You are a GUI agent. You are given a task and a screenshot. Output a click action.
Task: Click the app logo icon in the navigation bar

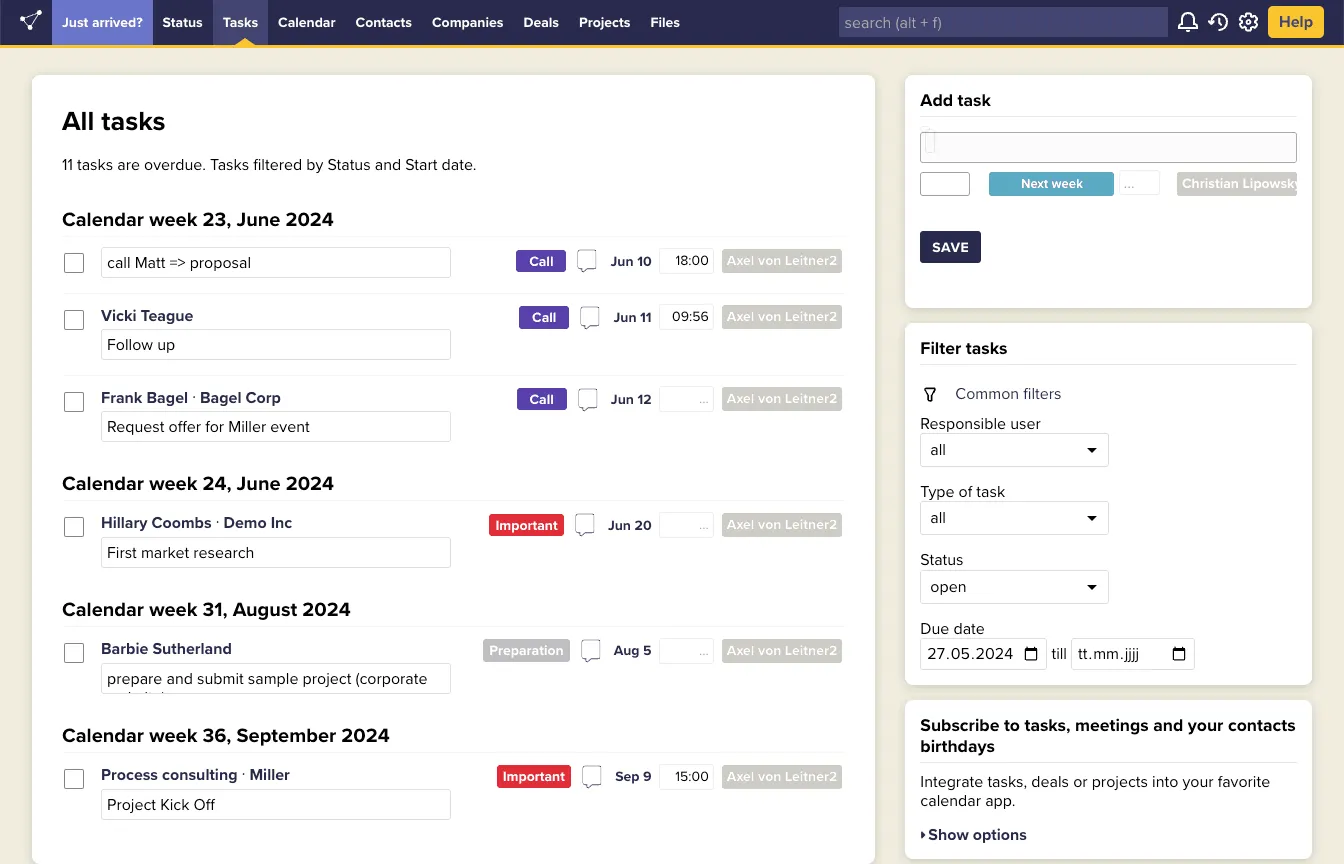click(x=31, y=22)
